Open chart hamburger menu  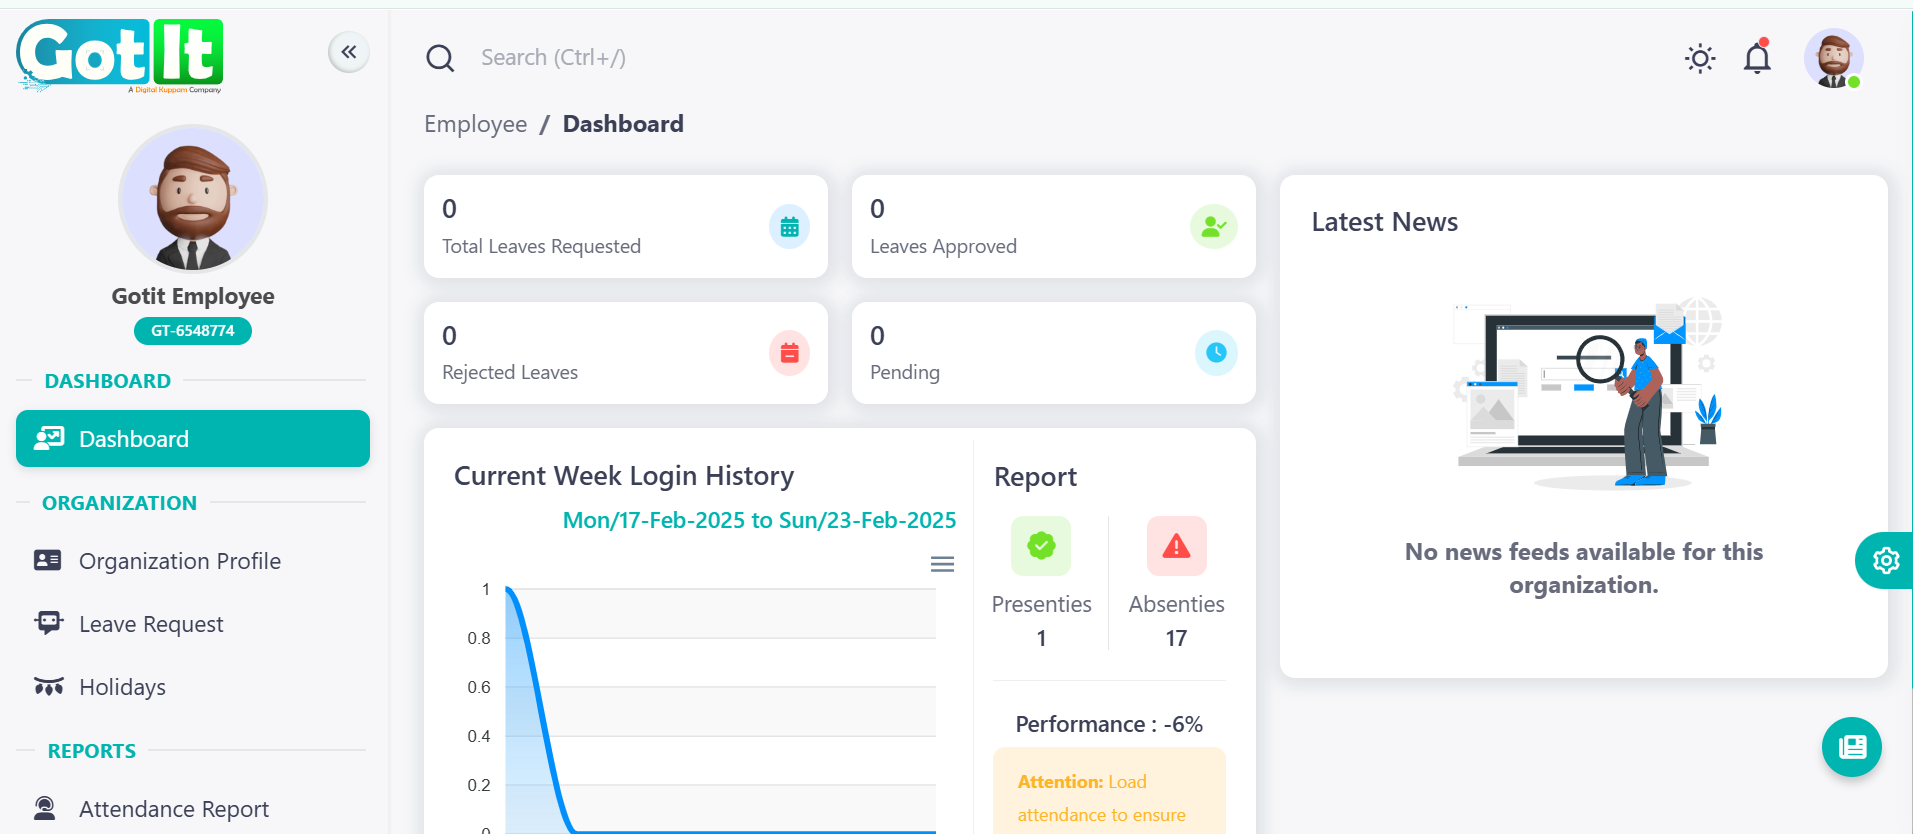pos(942,564)
